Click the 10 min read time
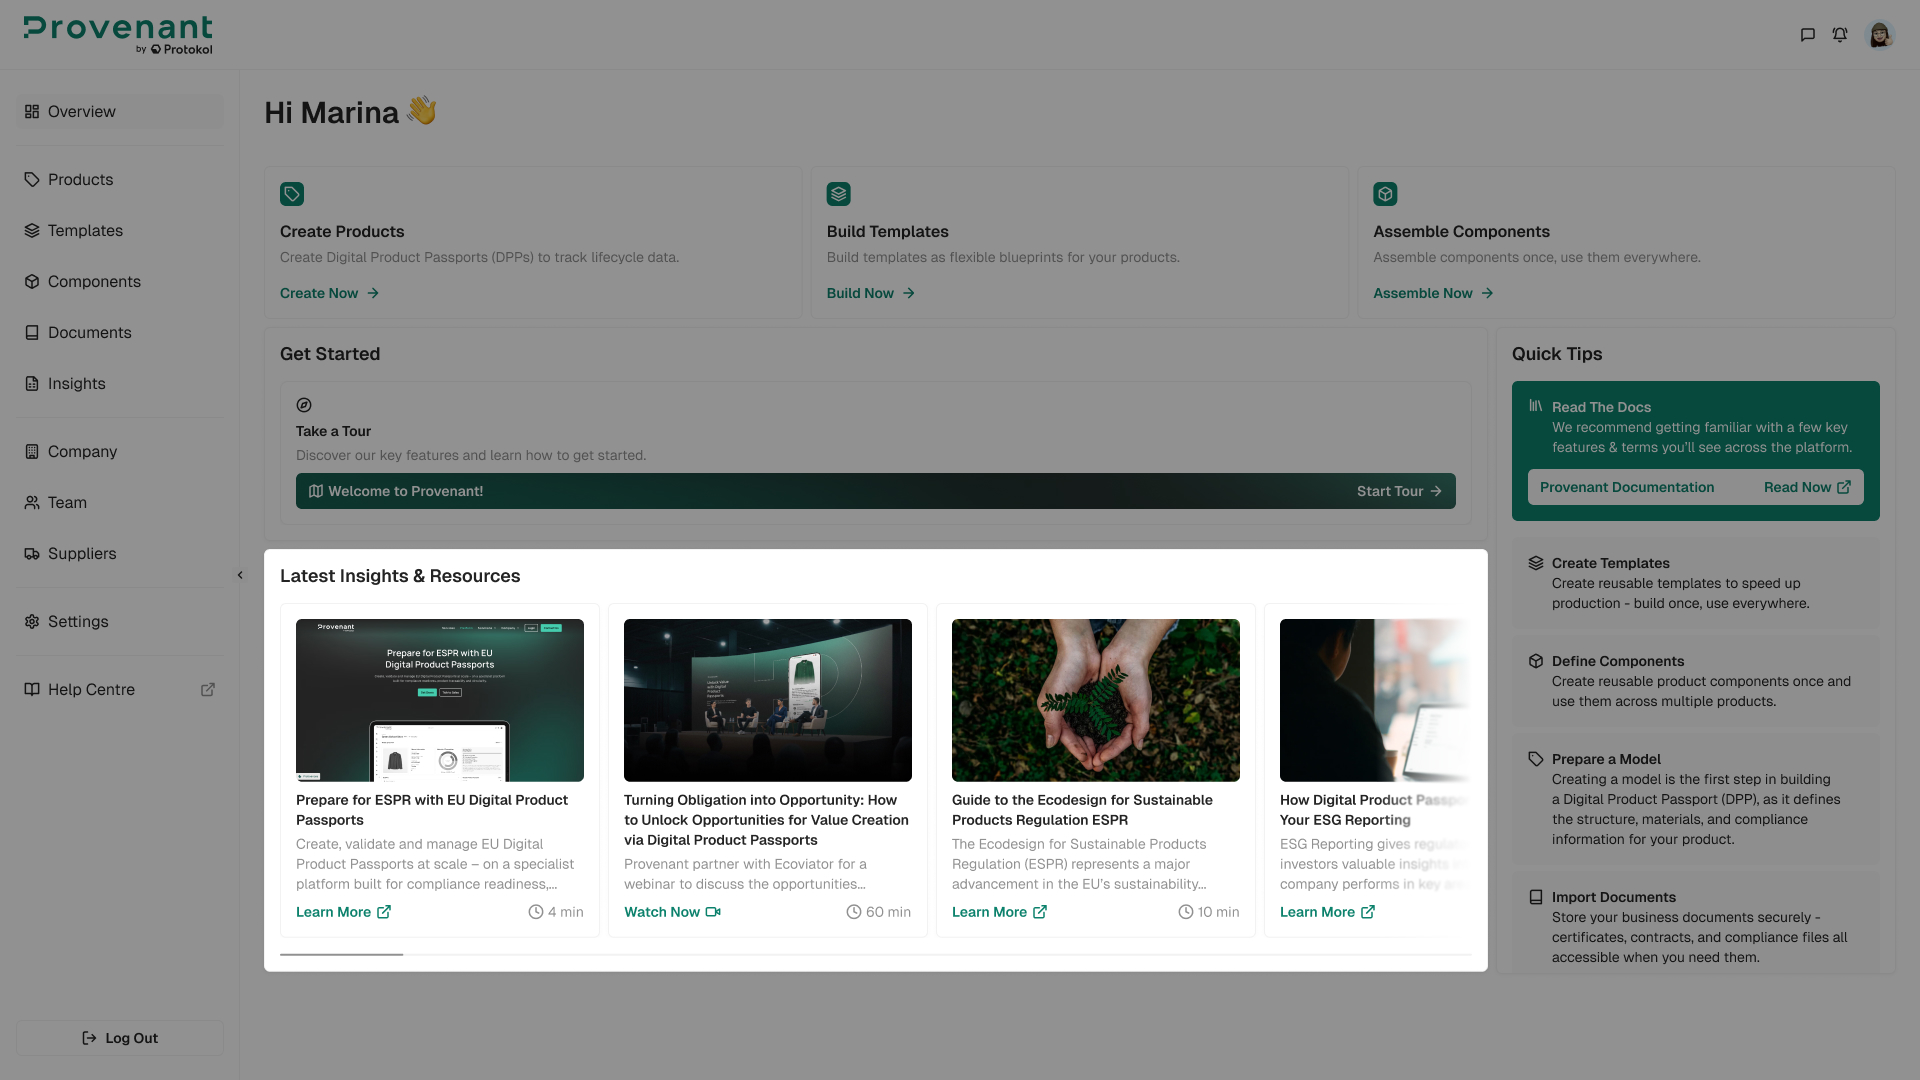The image size is (1920, 1080). click(x=1209, y=912)
